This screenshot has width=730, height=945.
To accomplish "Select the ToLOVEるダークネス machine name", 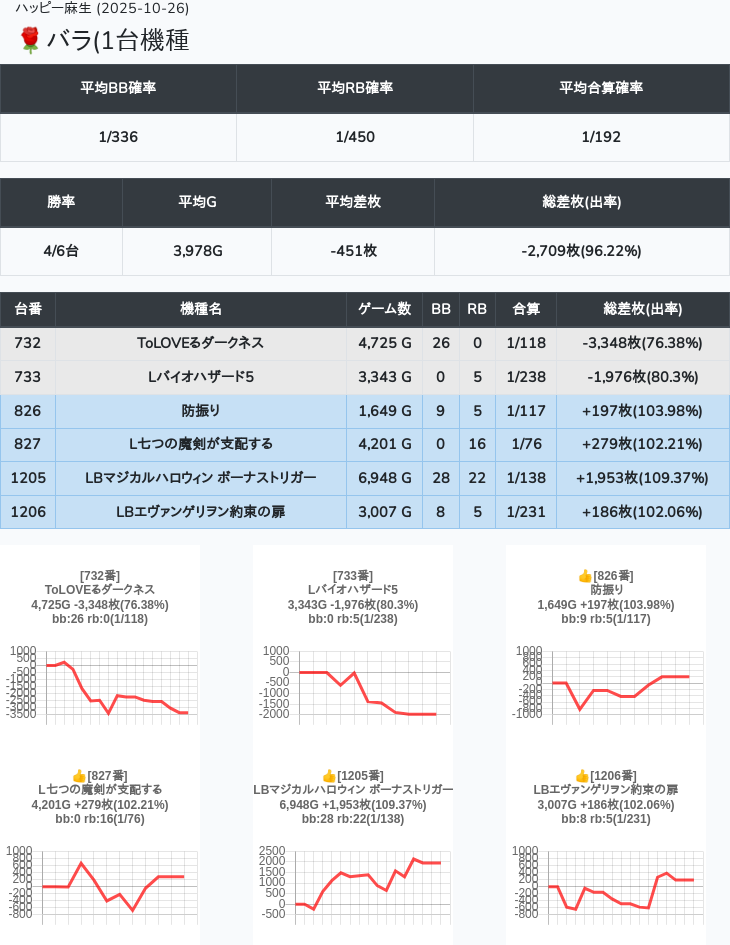I will [x=200, y=343].
